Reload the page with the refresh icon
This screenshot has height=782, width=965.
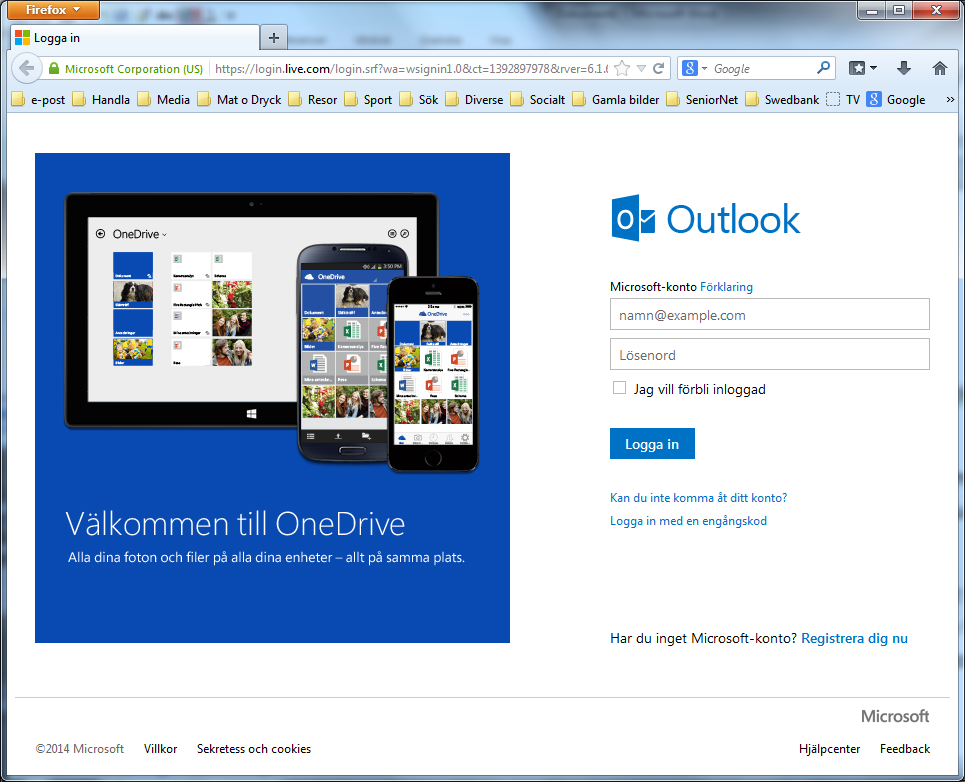659,68
